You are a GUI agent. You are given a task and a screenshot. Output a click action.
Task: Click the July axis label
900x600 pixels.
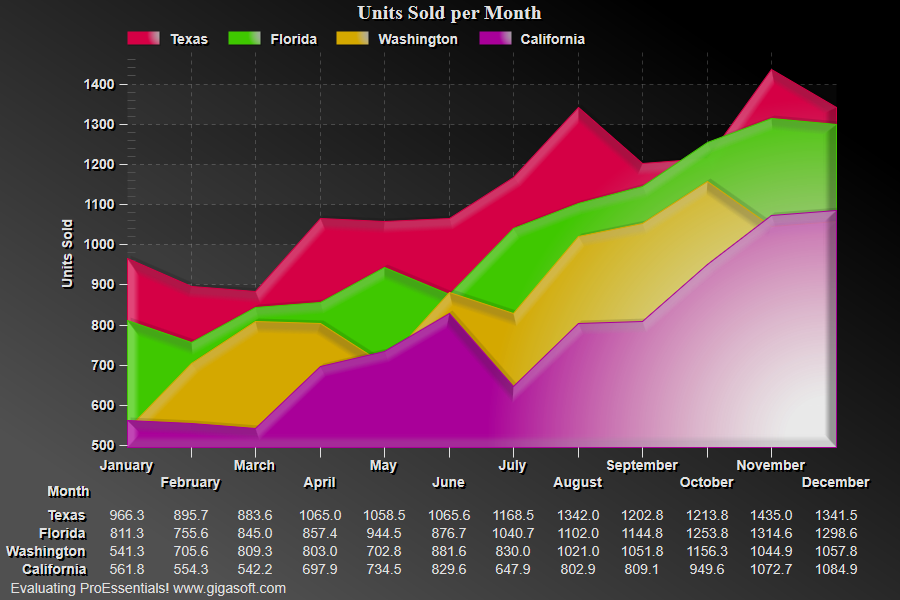point(513,466)
